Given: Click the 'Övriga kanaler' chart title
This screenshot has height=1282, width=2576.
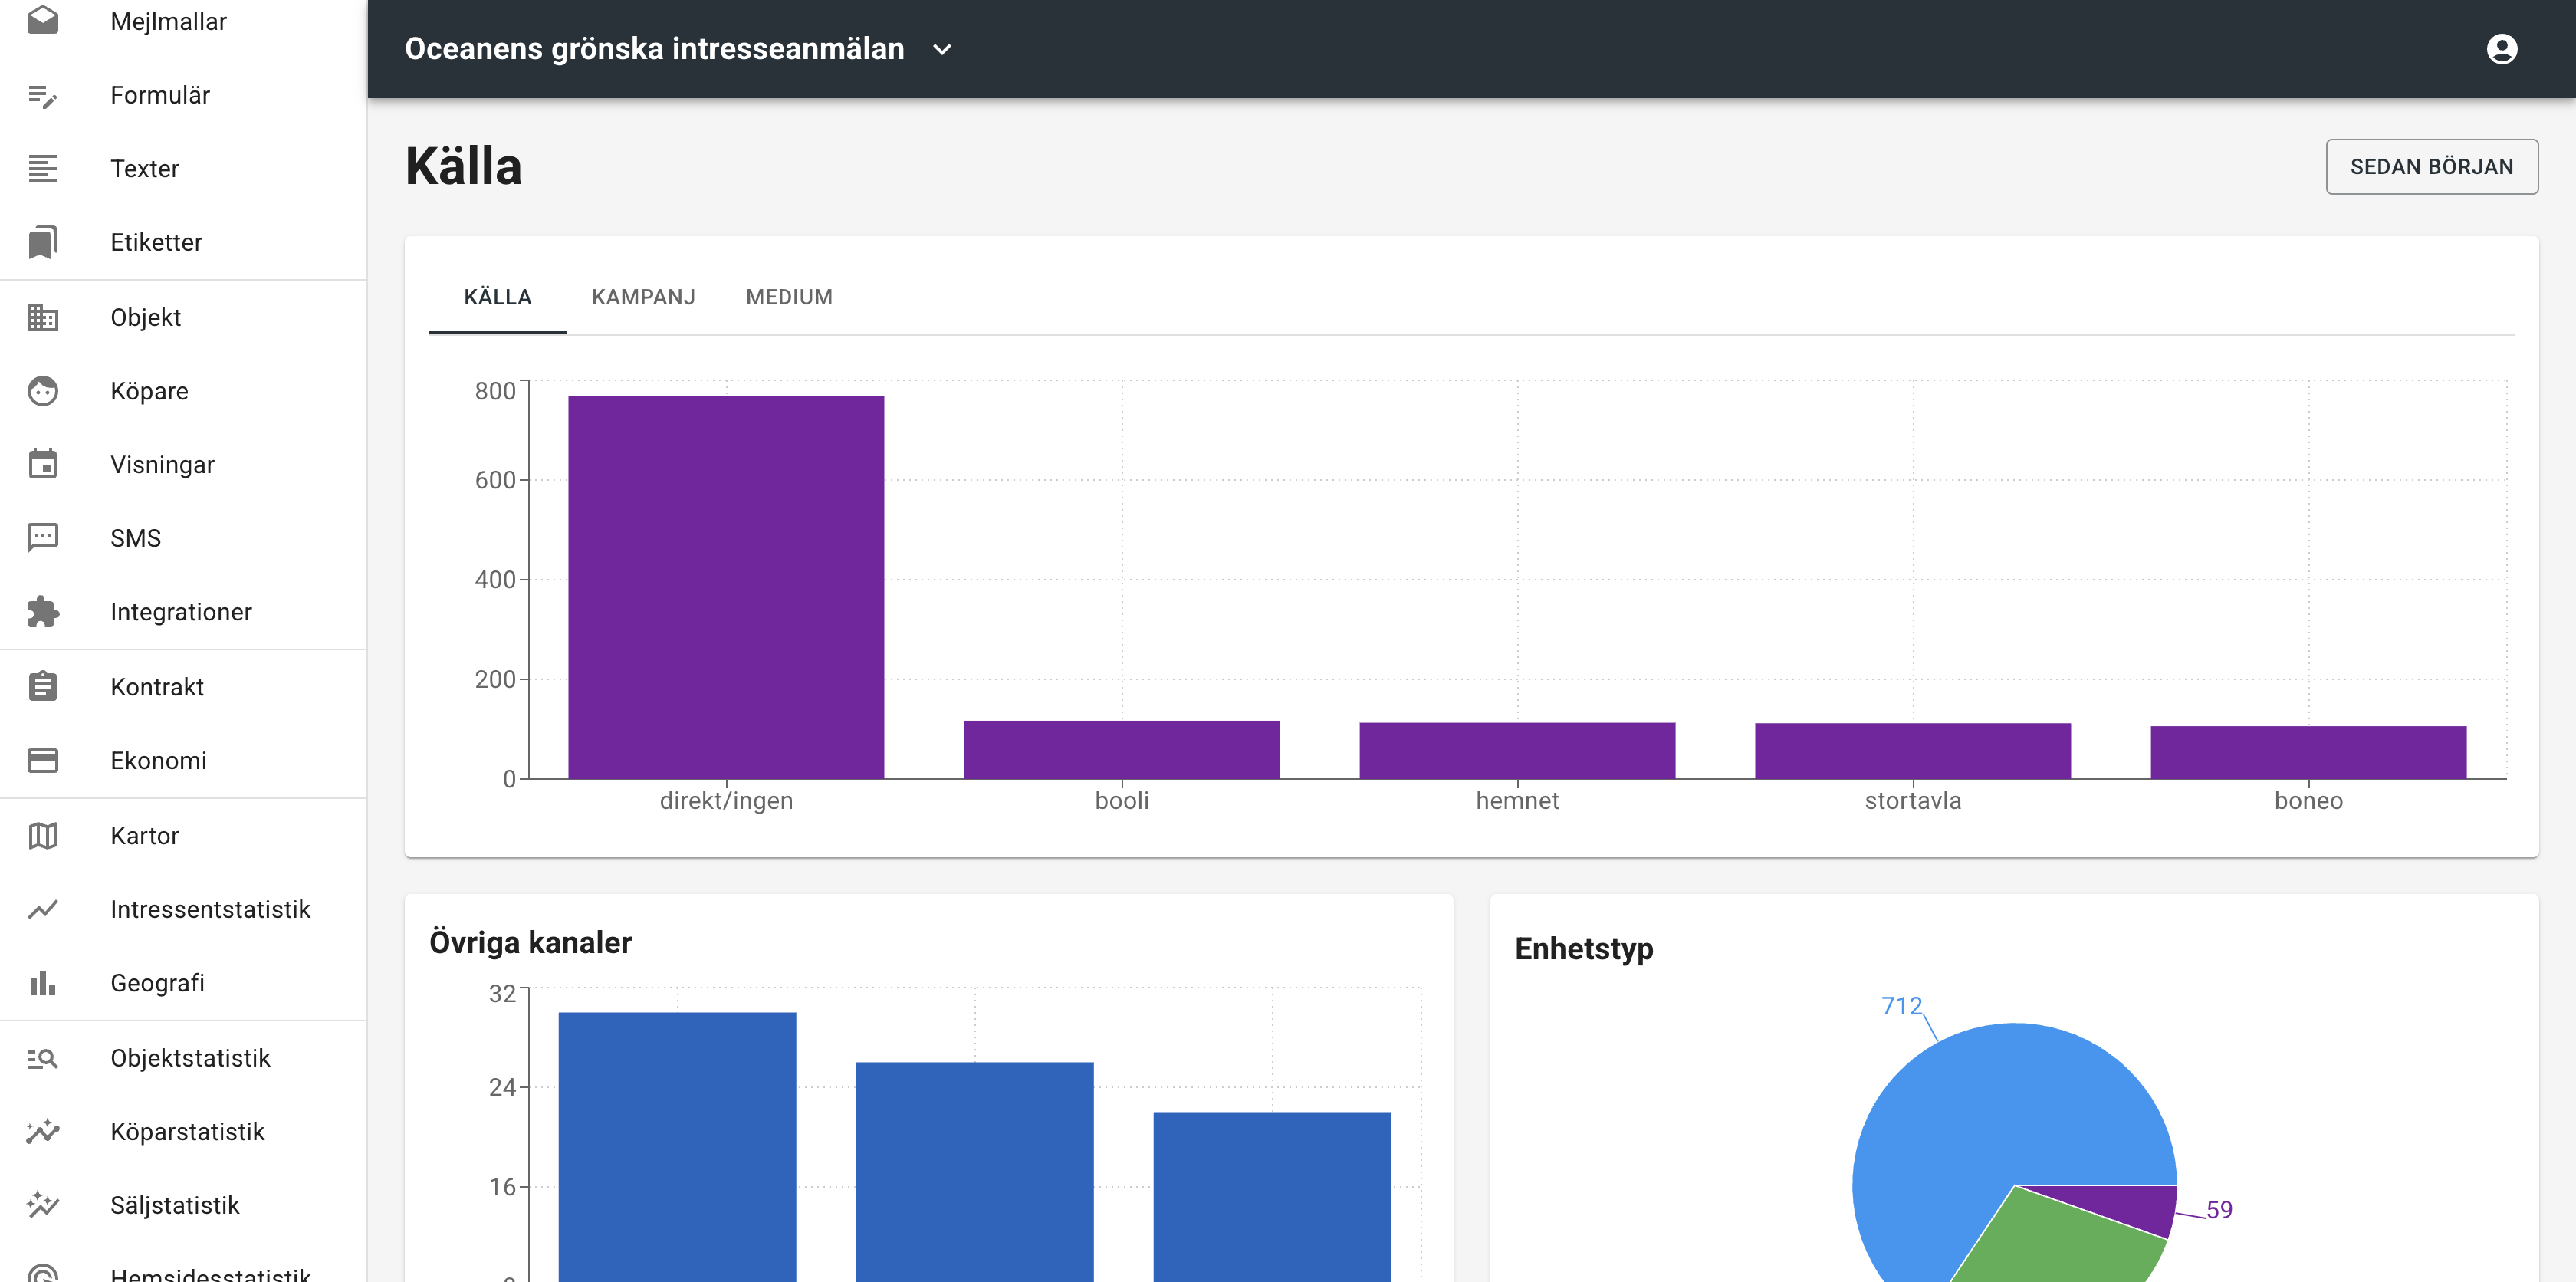Looking at the screenshot, I should click(x=530, y=942).
